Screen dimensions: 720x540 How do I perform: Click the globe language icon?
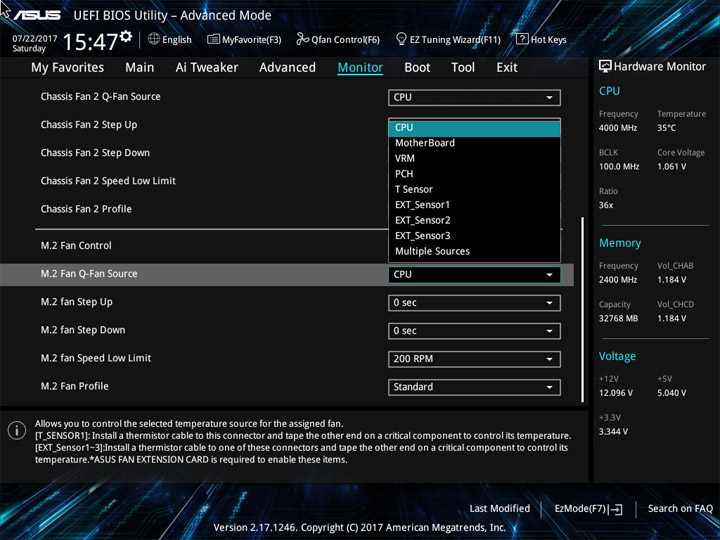point(154,39)
